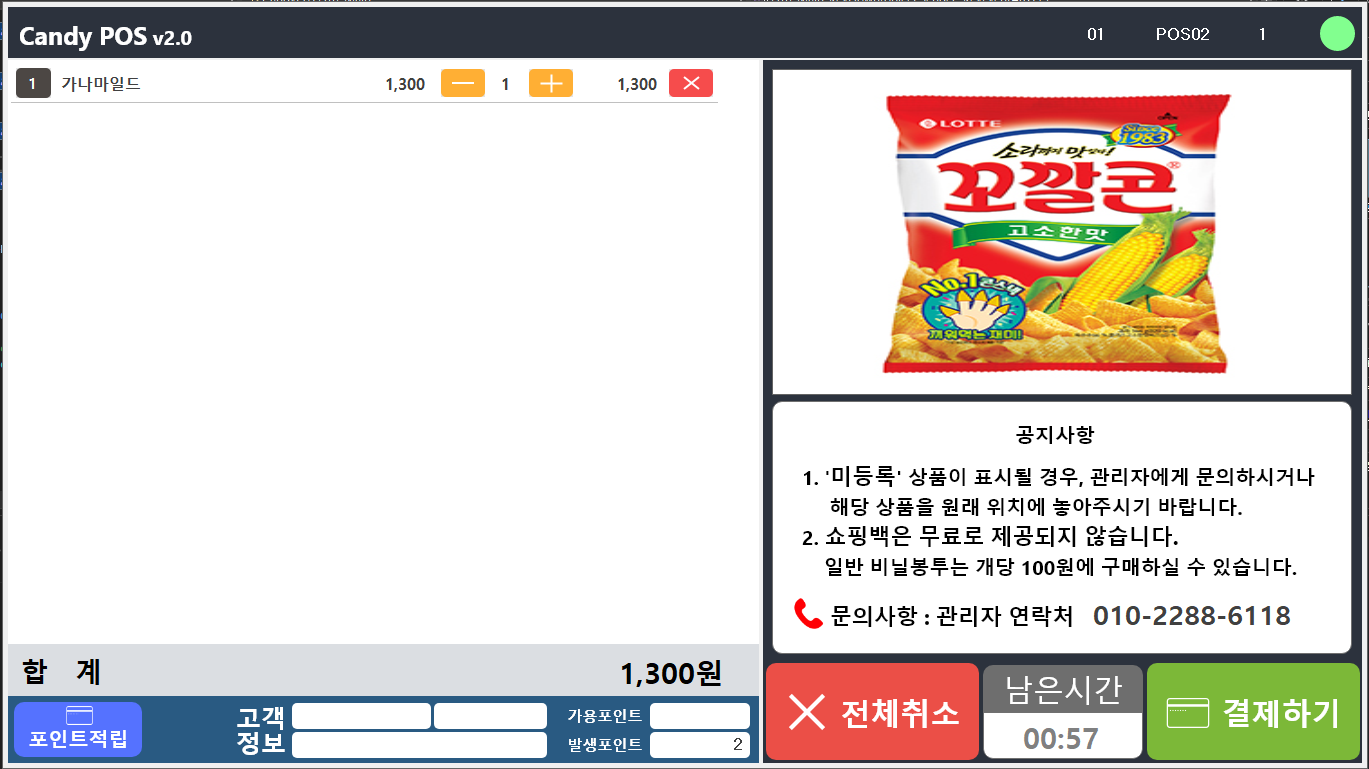This screenshot has width=1369, height=769.
Task: Click the green status indicator circle
Action: click(1337, 34)
